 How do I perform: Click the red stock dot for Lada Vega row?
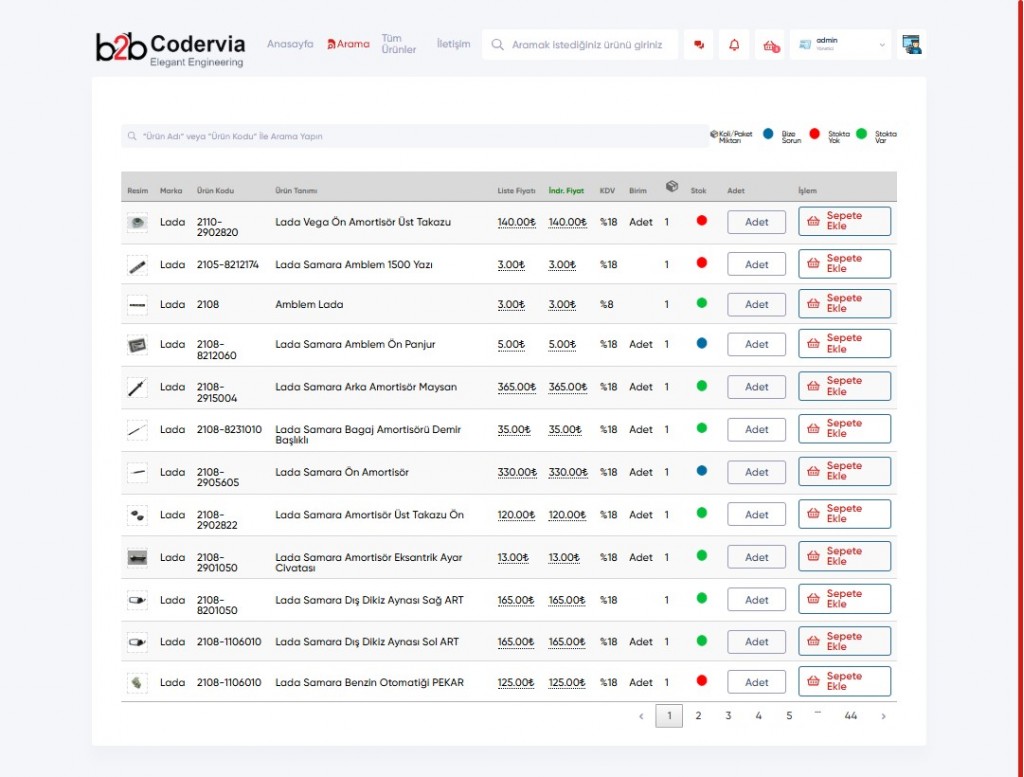pyautogui.click(x=701, y=221)
